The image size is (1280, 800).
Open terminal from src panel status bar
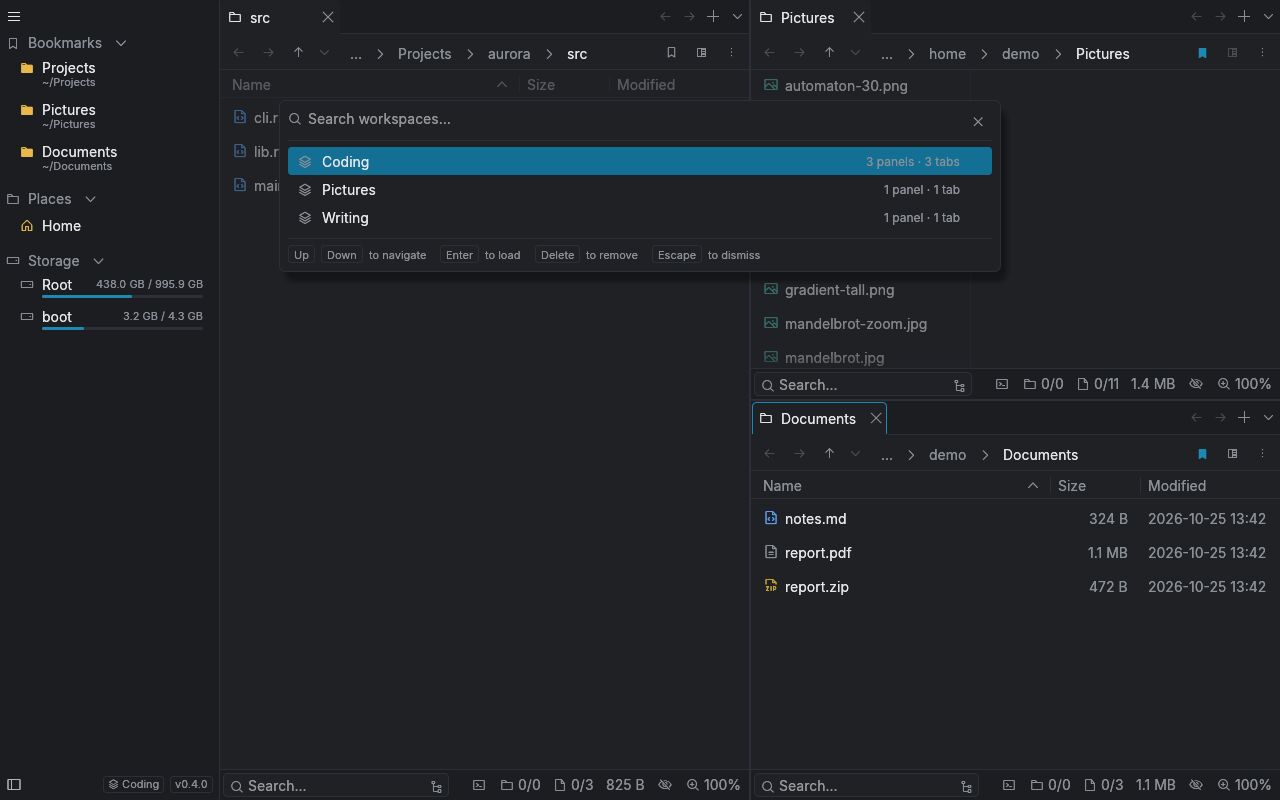coord(479,786)
